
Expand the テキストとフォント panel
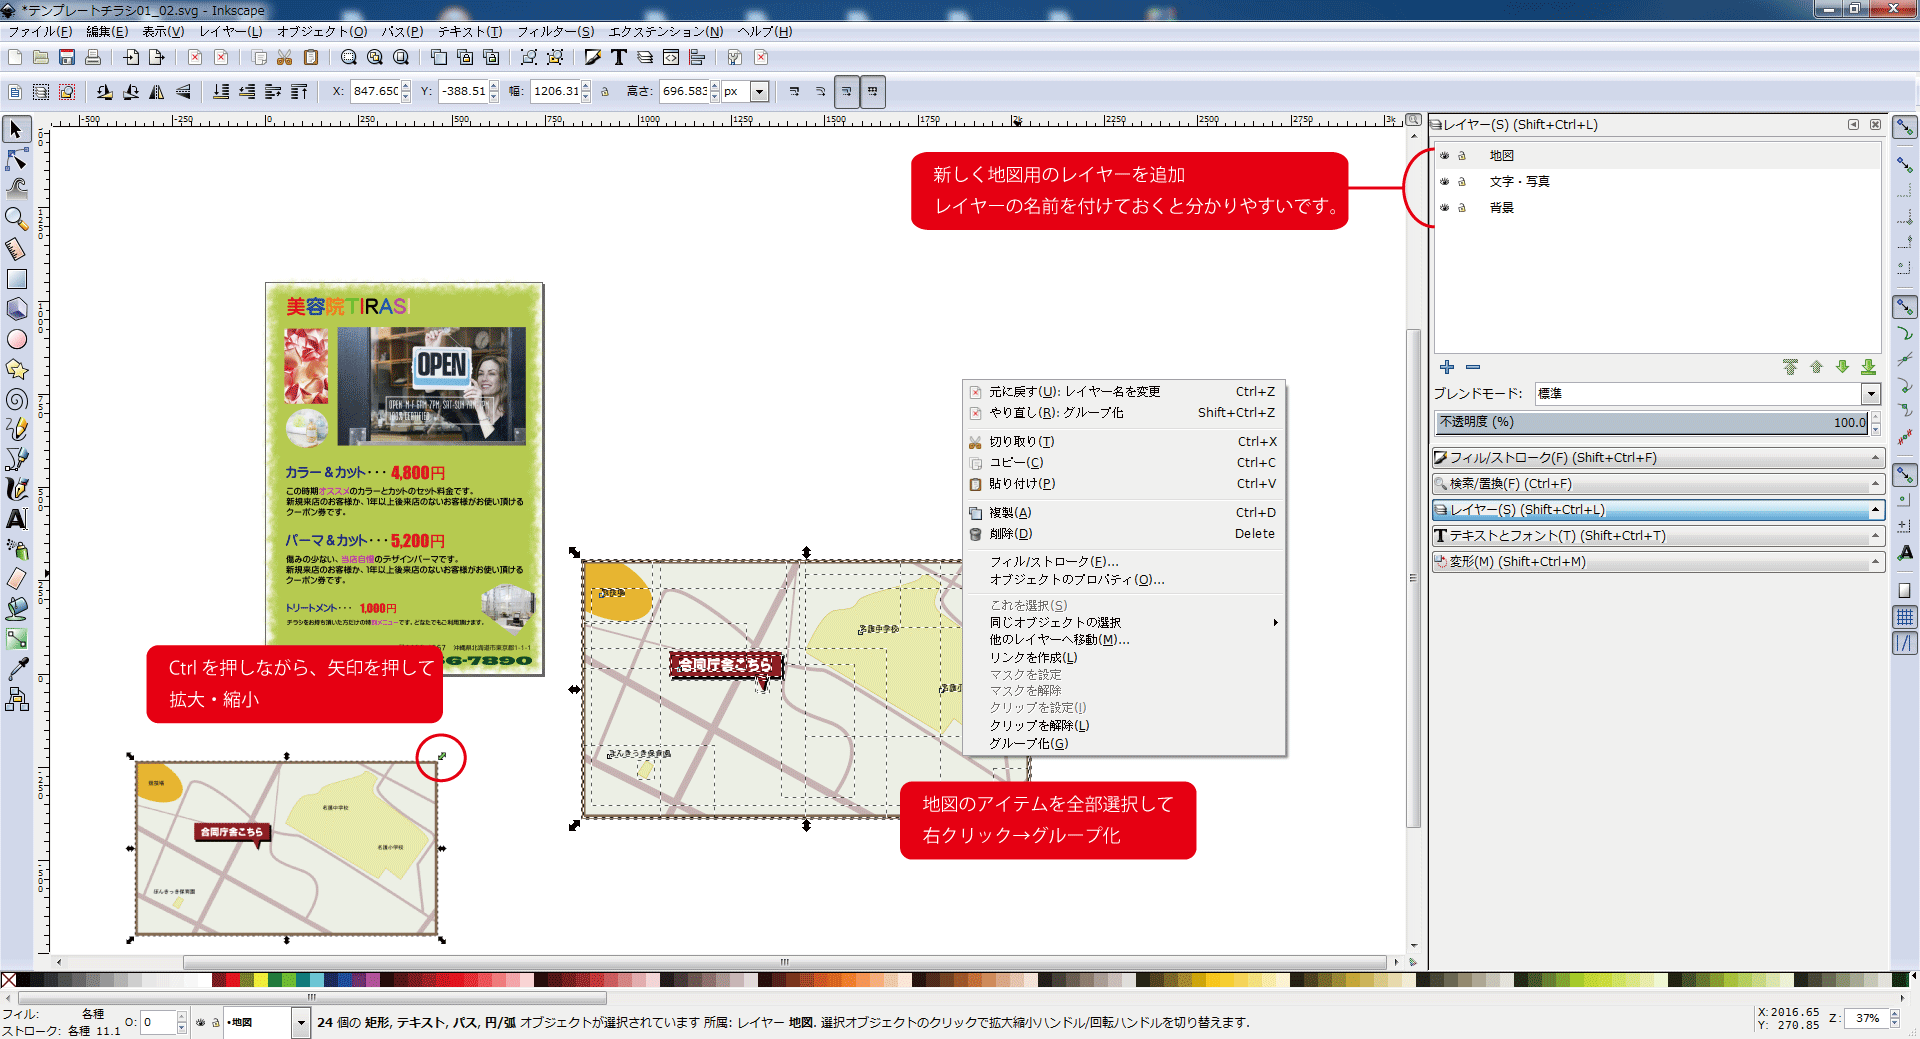(x=1658, y=536)
